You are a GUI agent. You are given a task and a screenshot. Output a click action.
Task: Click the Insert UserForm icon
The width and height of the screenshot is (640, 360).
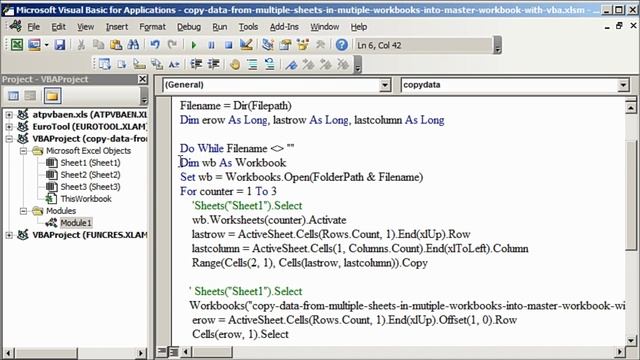[34, 44]
